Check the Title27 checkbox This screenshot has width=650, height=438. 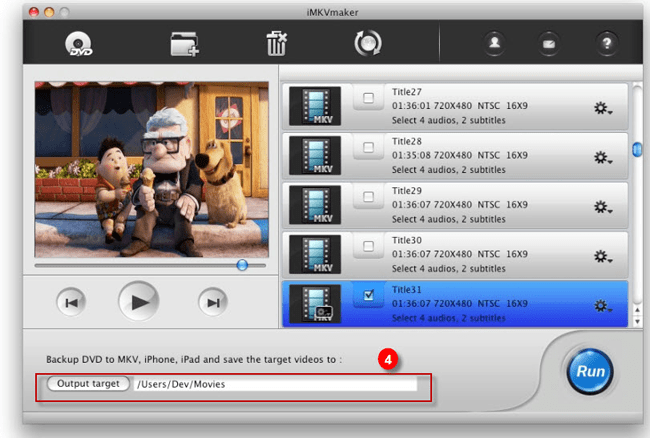[x=368, y=98]
